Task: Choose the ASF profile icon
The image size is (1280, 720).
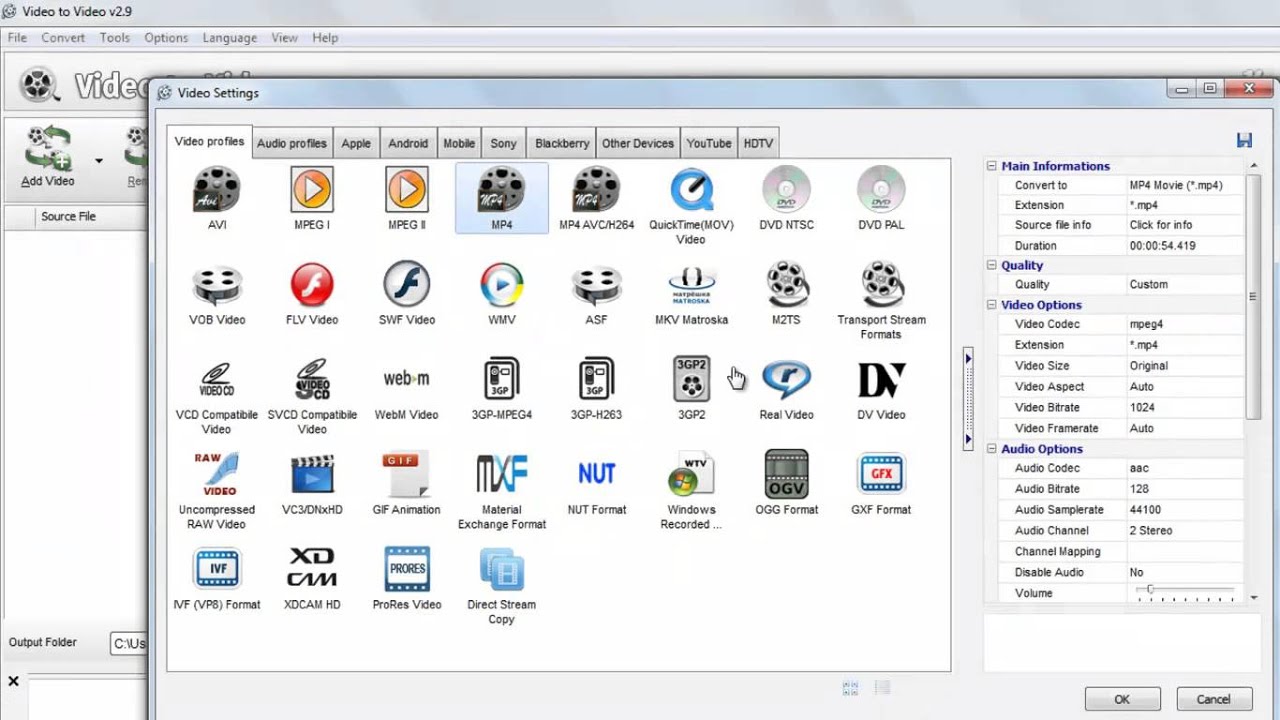Action: coord(597,293)
